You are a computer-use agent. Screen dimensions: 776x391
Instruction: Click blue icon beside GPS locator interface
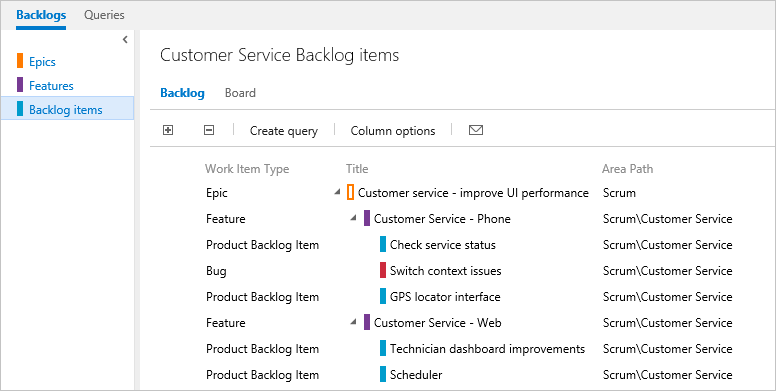[383, 296]
